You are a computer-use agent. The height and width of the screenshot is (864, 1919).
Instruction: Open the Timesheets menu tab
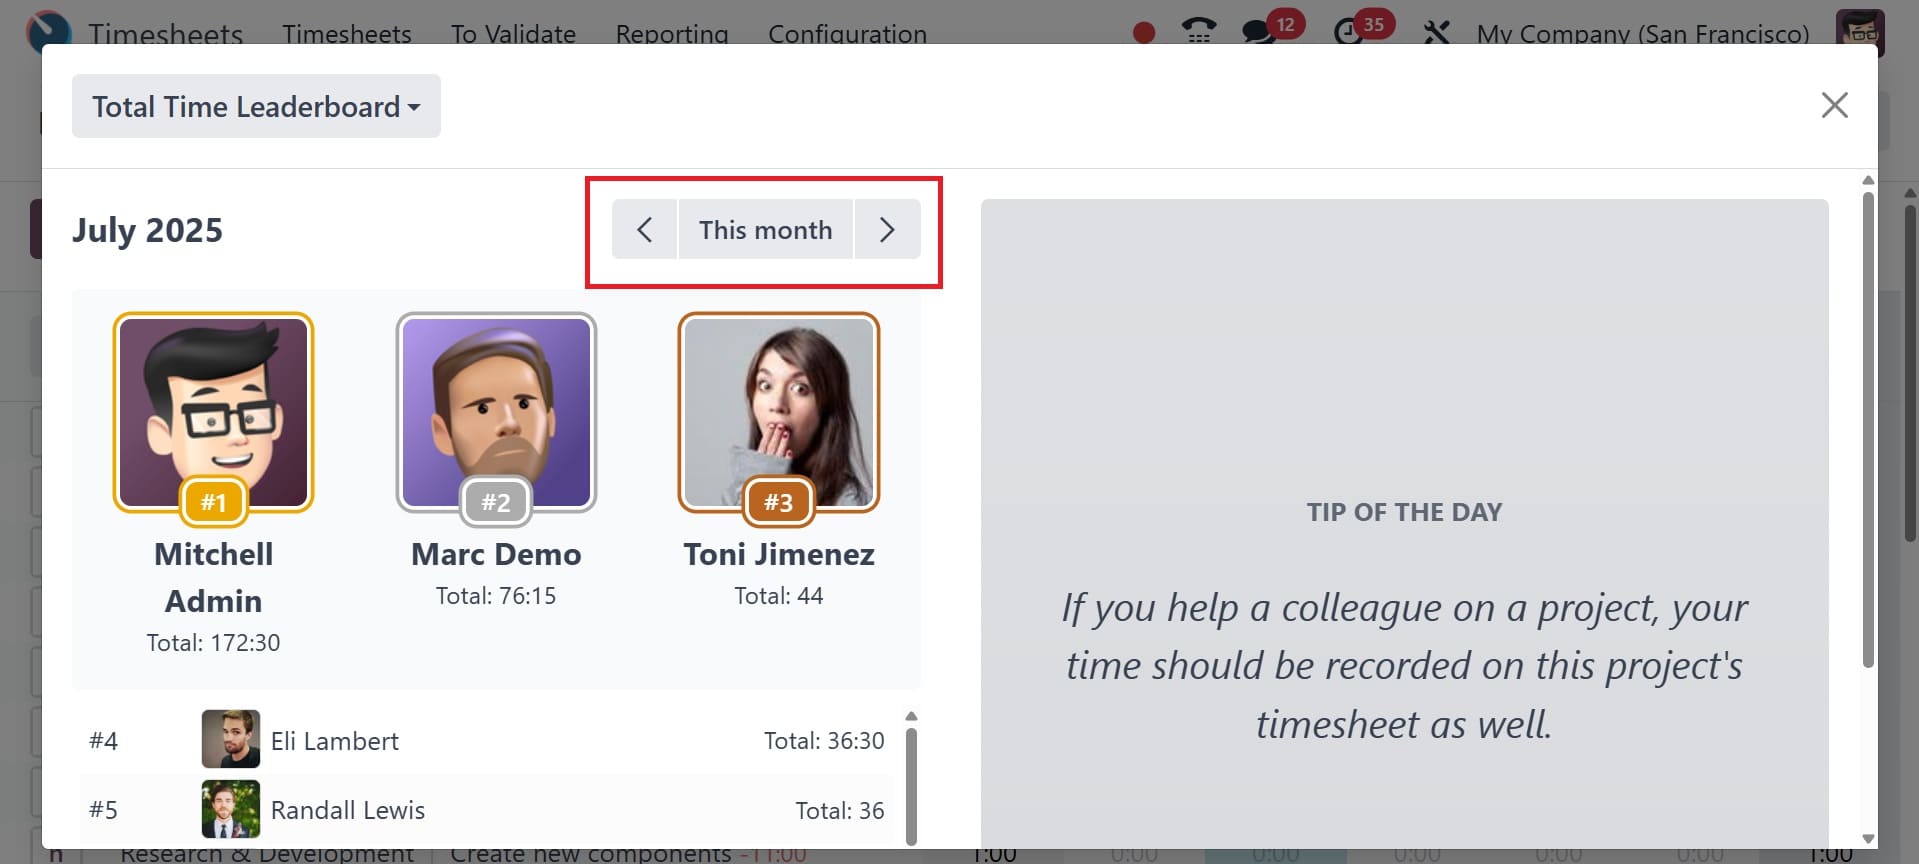click(347, 34)
